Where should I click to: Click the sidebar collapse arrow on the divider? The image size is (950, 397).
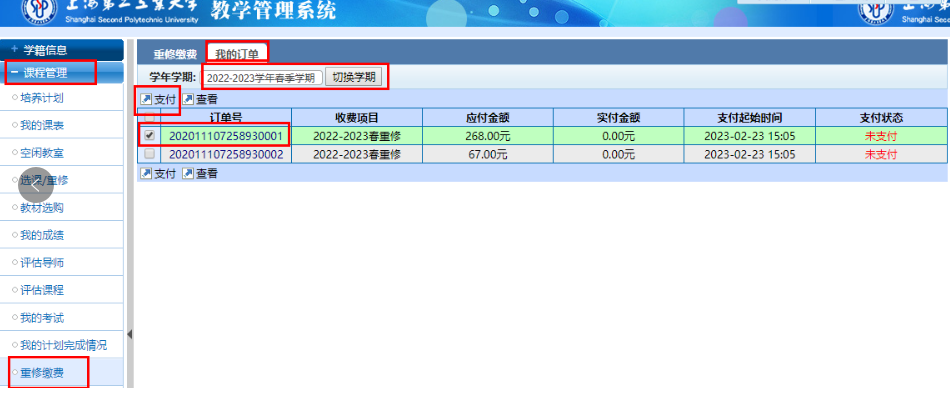(x=130, y=335)
